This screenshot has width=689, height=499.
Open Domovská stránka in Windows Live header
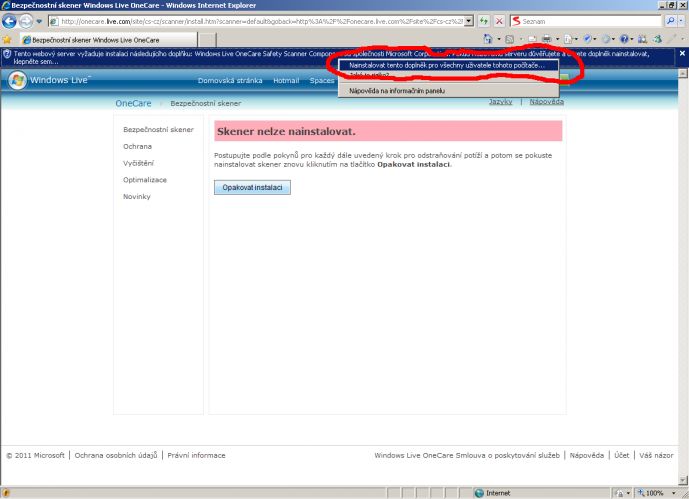click(x=230, y=81)
